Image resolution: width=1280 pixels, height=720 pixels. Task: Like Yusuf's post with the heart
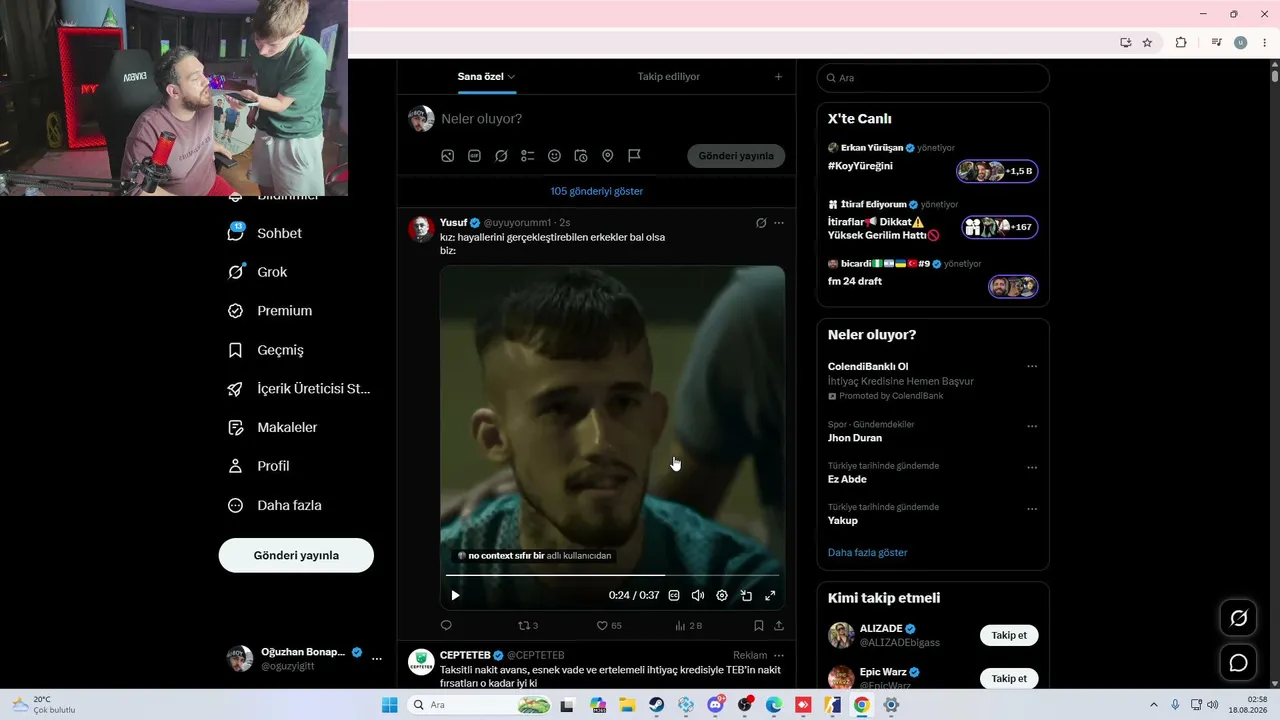click(x=609, y=626)
